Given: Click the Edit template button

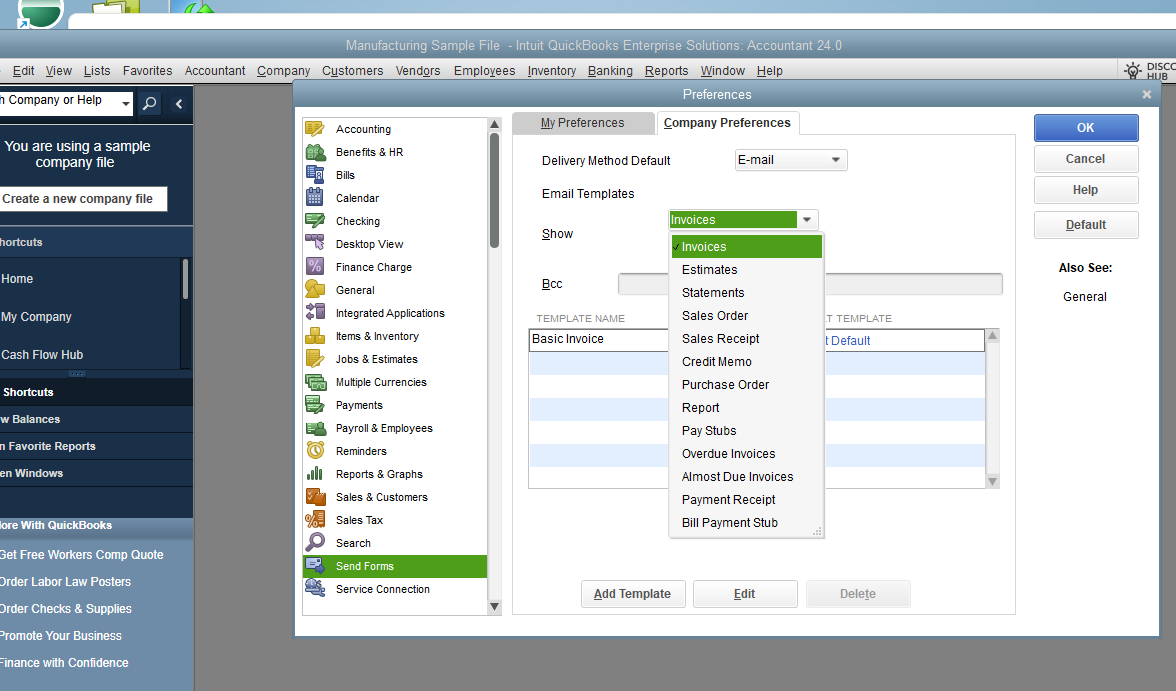Looking at the screenshot, I should (745, 594).
